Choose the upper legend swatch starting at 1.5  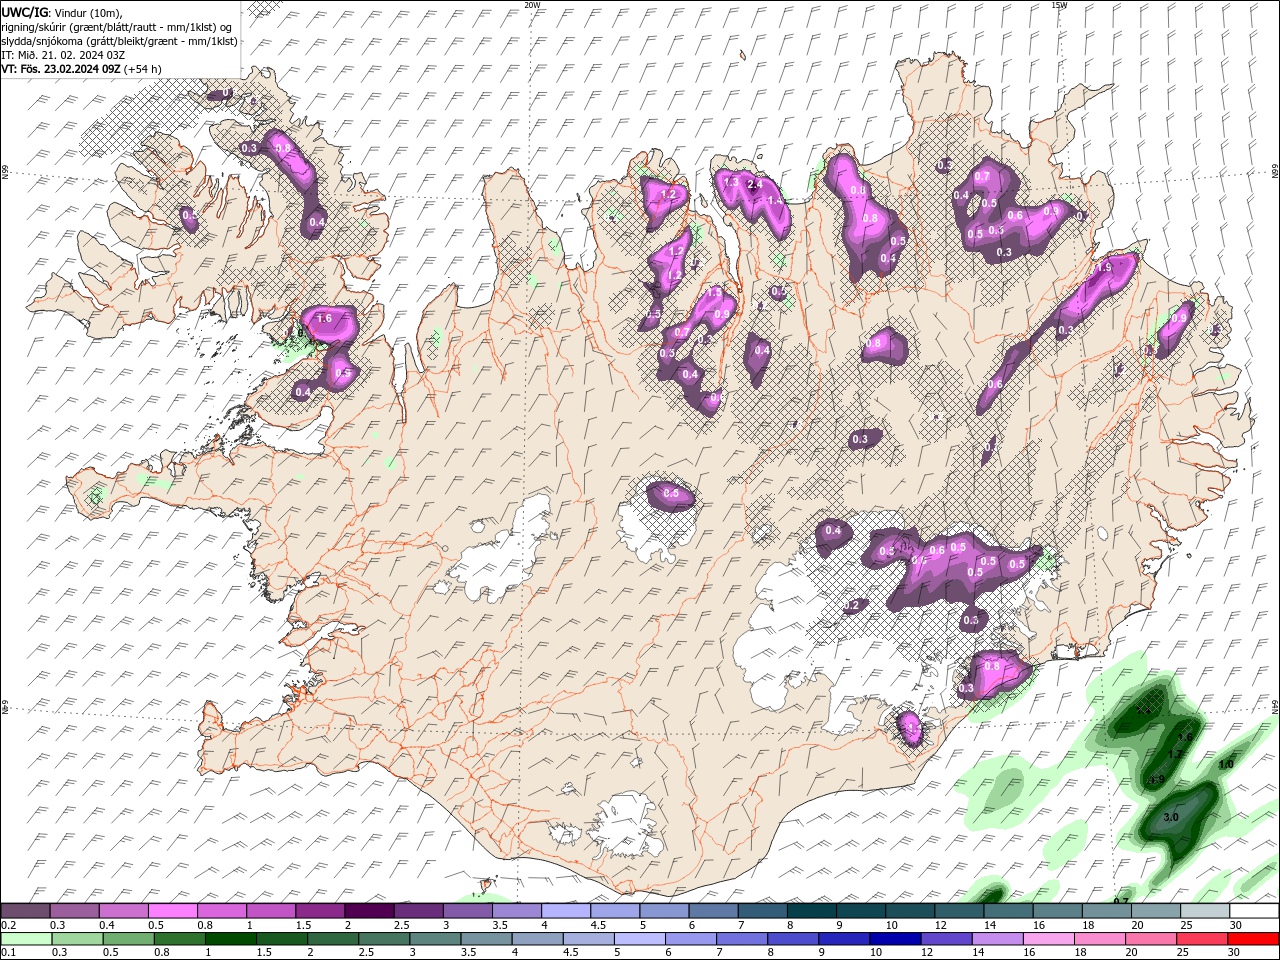click(319, 911)
